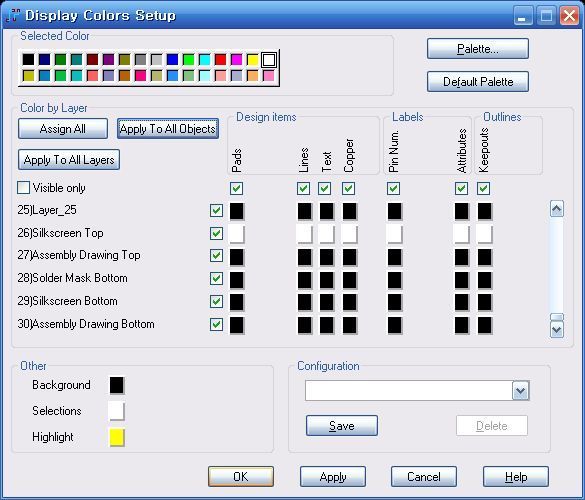
Task: Click Assembly Drawing Top Lines color cell
Action: (304, 257)
